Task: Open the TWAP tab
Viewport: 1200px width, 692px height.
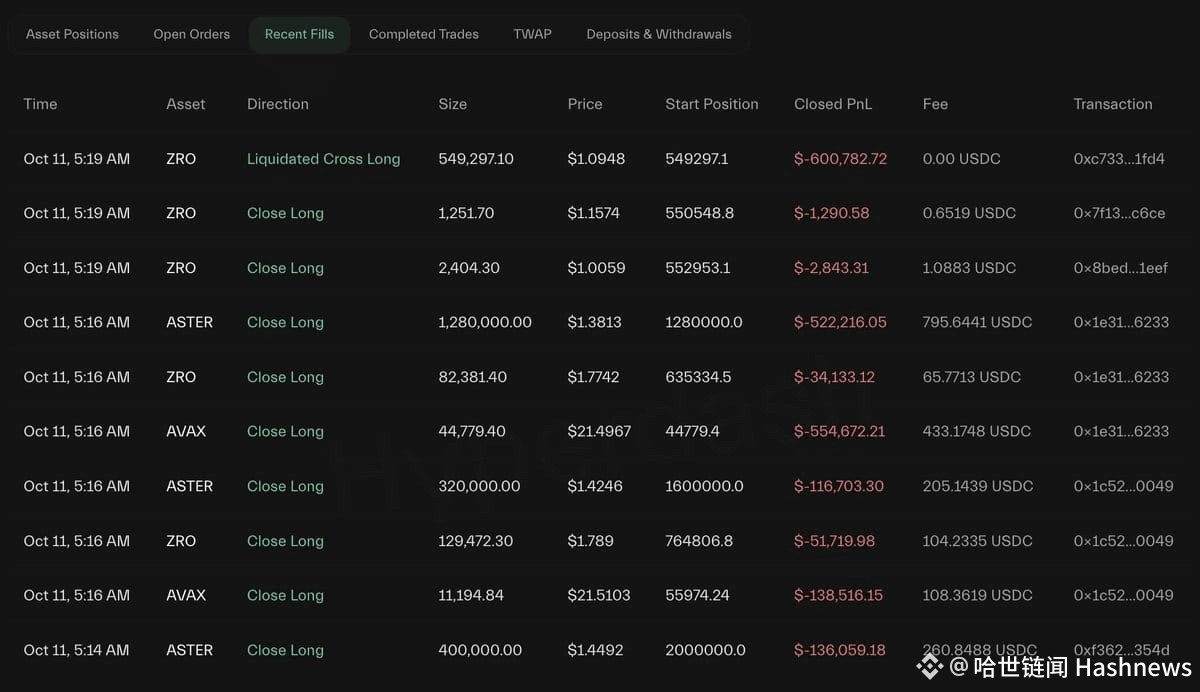Action: pos(532,34)
